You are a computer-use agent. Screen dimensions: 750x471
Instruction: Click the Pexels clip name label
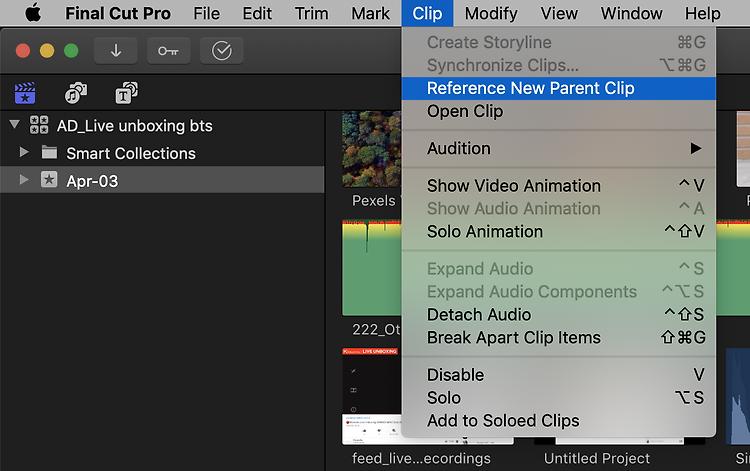[x=375, y=200]
